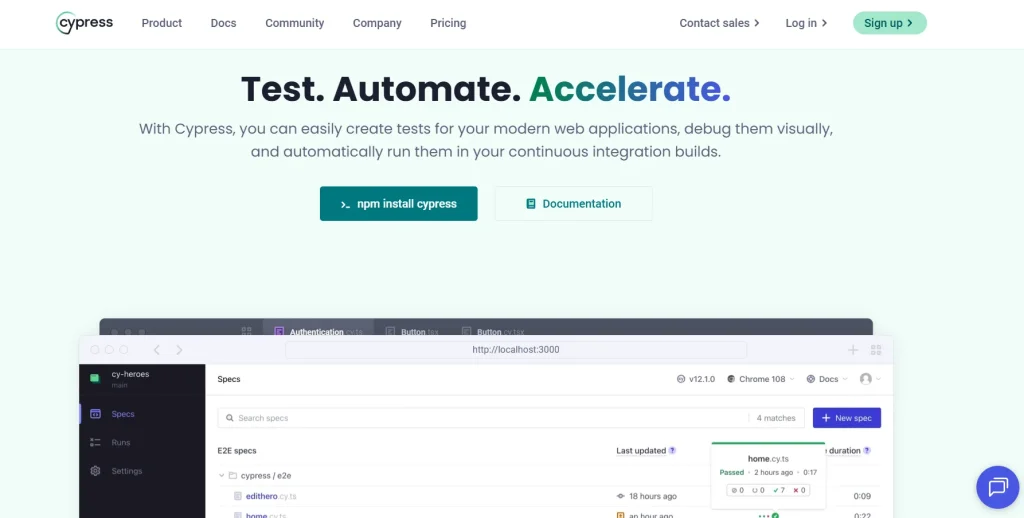Click the folder icon beside cypress / e2e

coord(232,476)
